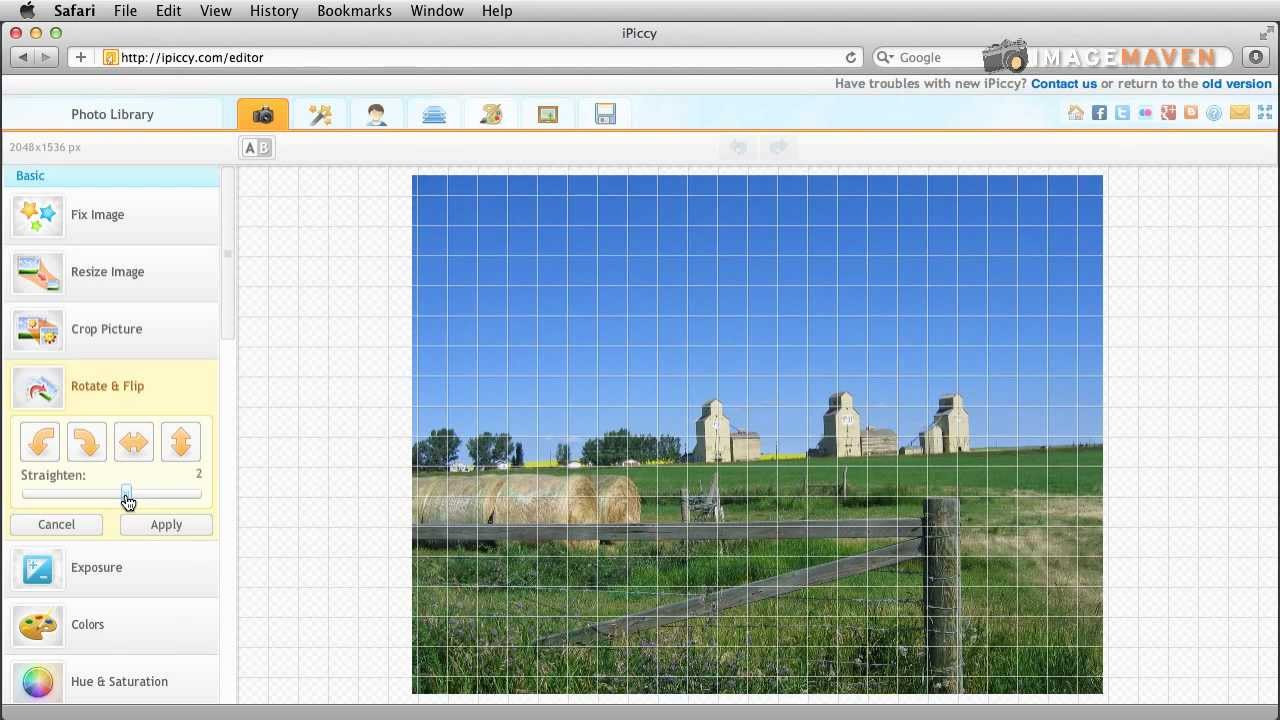Toggle the A/B before-after compare button

tap(257, 148)
